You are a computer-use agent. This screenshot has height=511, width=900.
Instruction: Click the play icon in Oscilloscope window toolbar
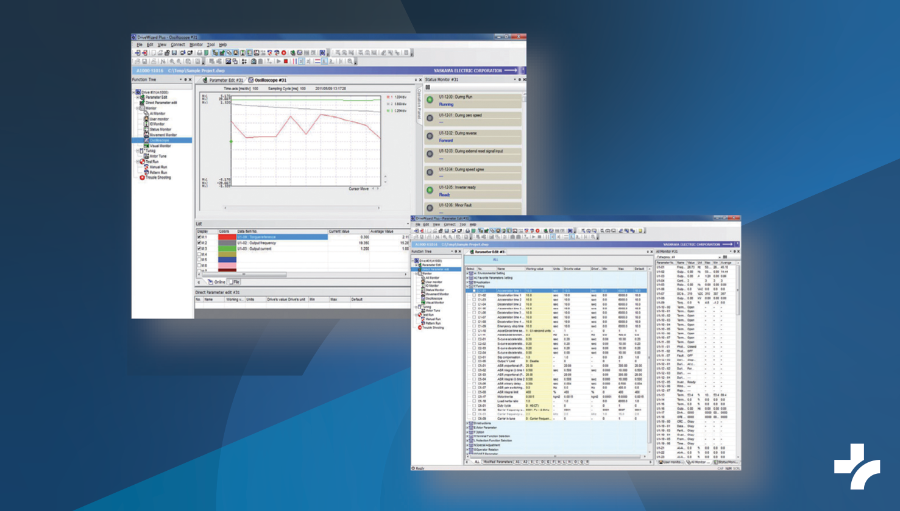[x=278, y=61]
